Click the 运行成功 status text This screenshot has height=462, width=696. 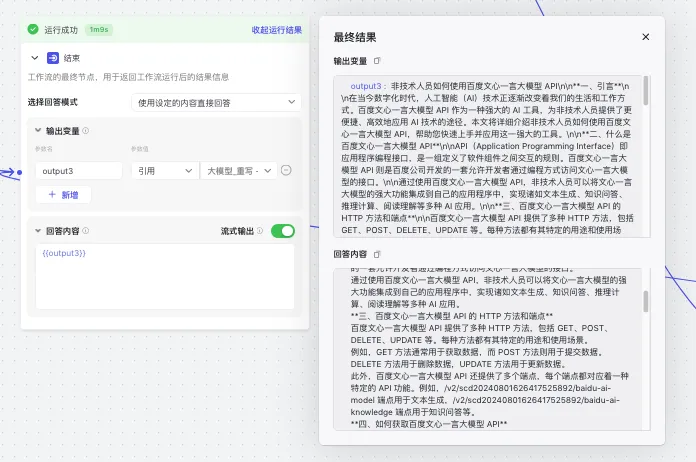coord(61,30)
